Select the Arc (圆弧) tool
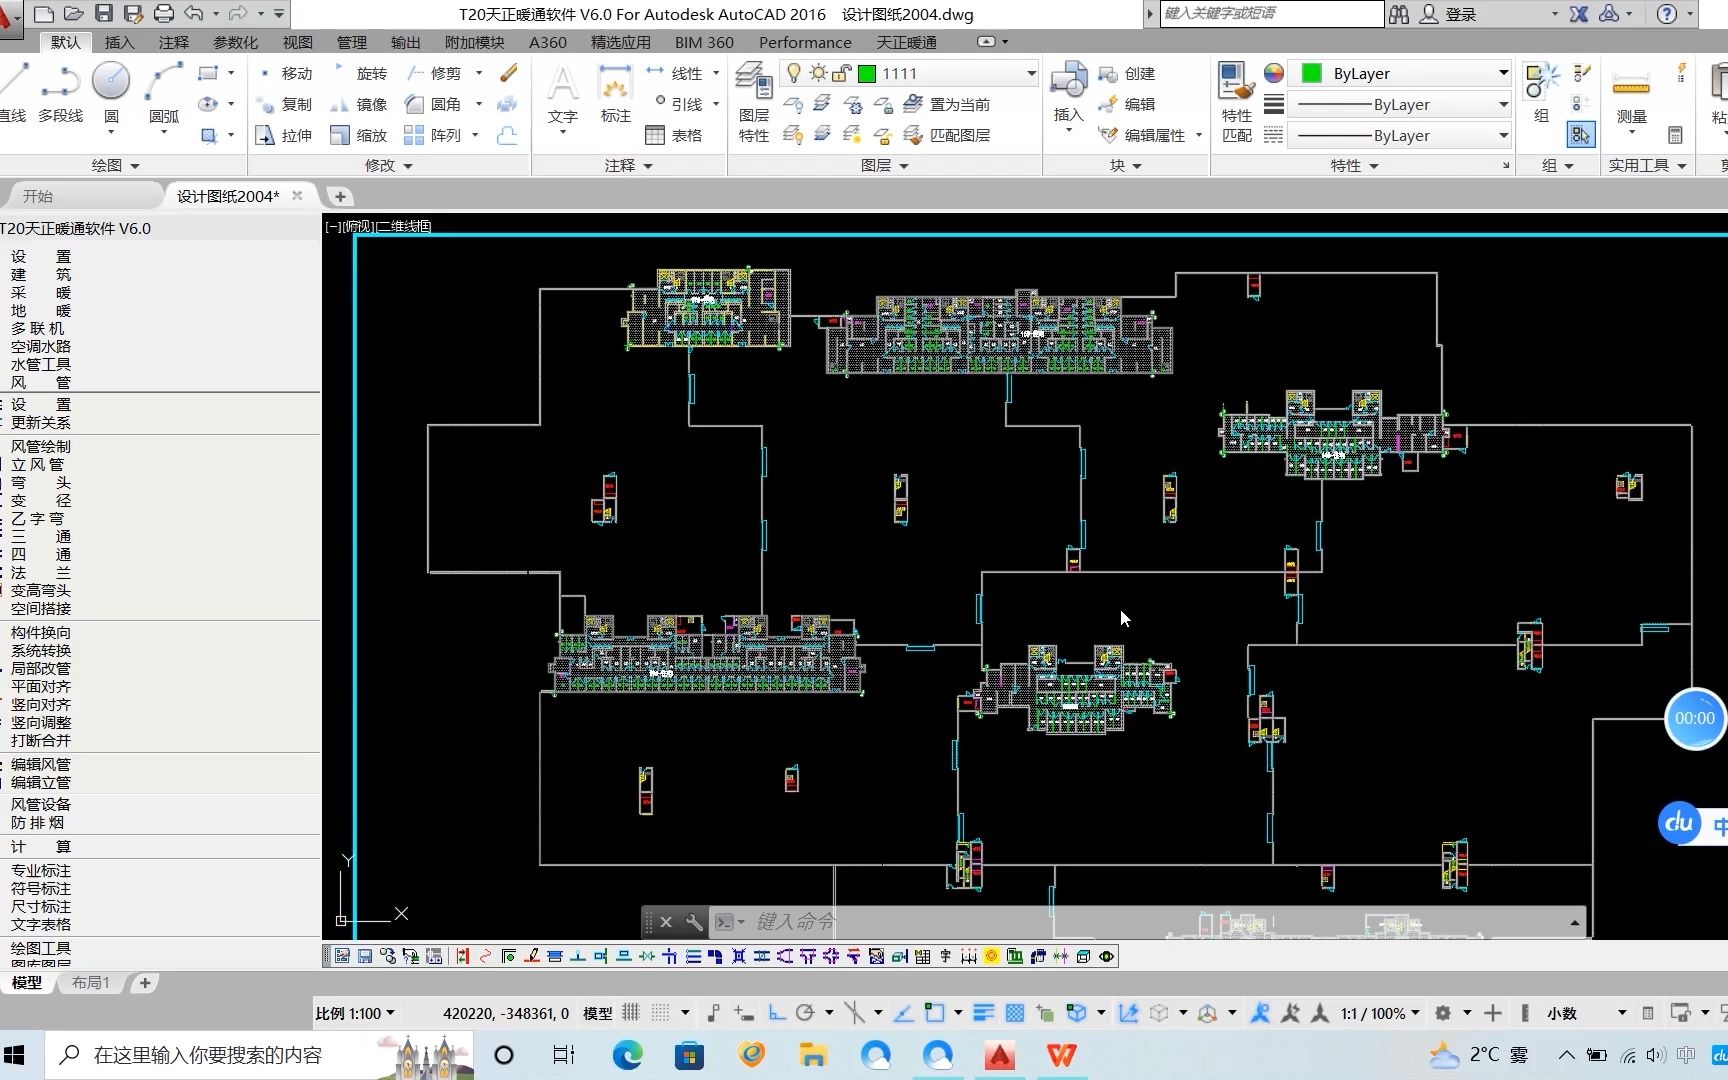The width and height of the screenshot is (1728, 1080). (x=164, y=92)
